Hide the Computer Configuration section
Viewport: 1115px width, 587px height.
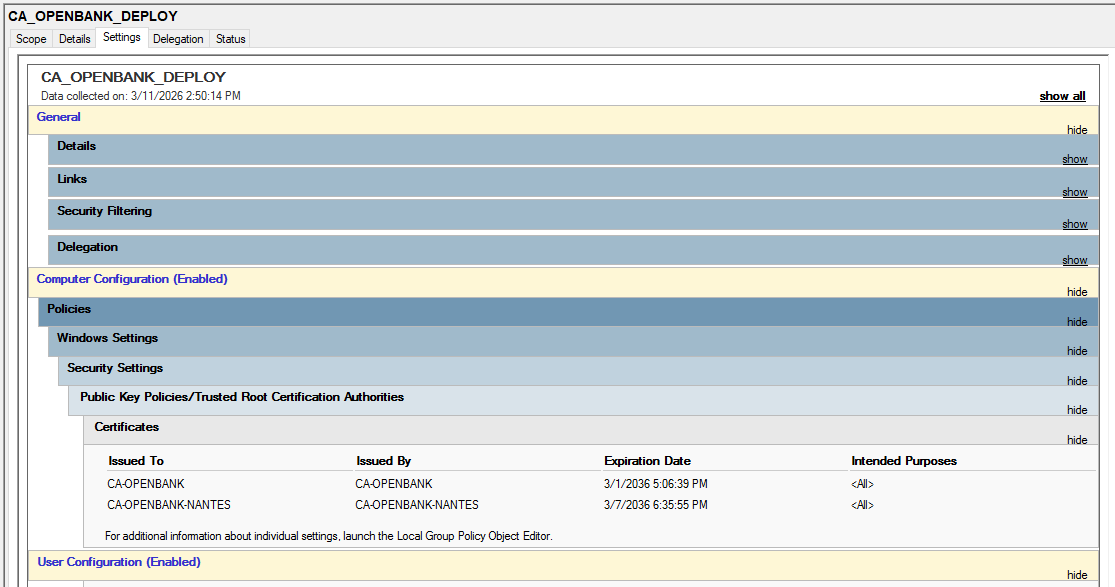1077,292
